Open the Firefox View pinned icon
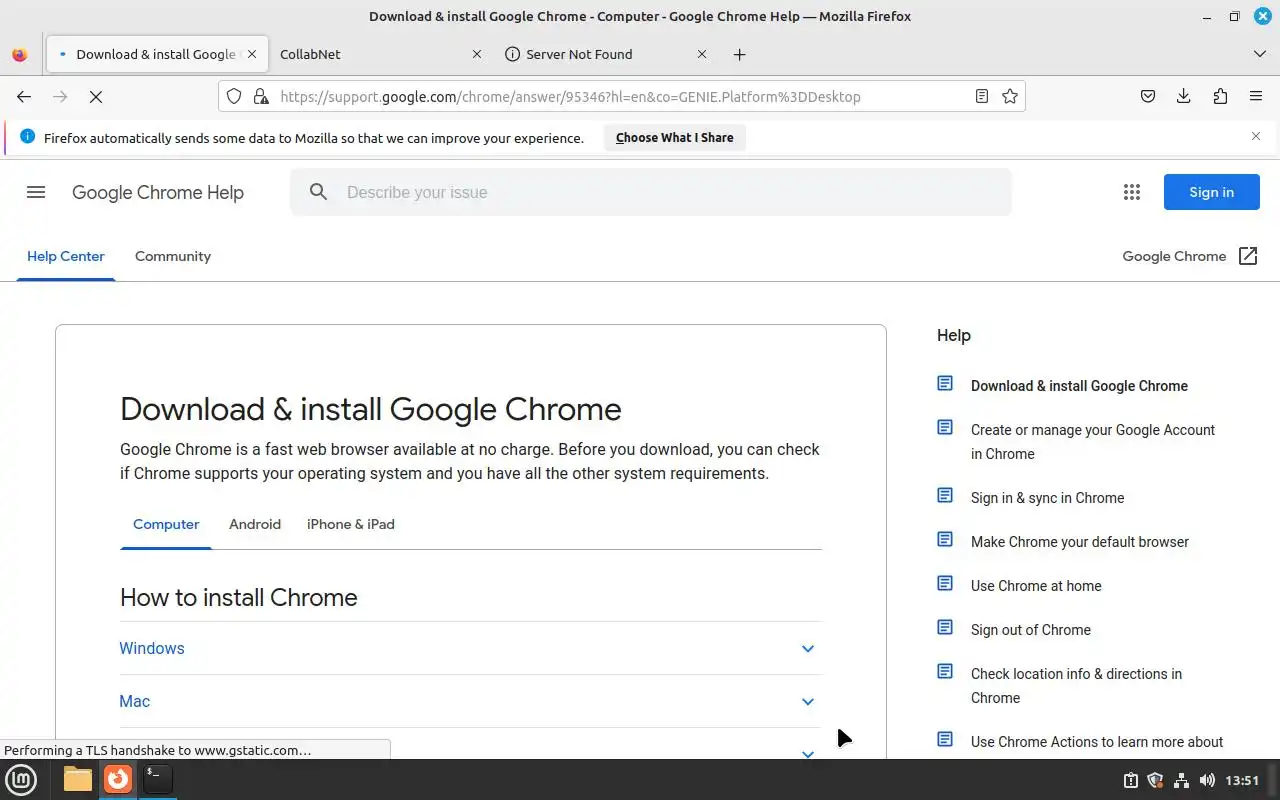1280x800 pixels. (19, 54)
